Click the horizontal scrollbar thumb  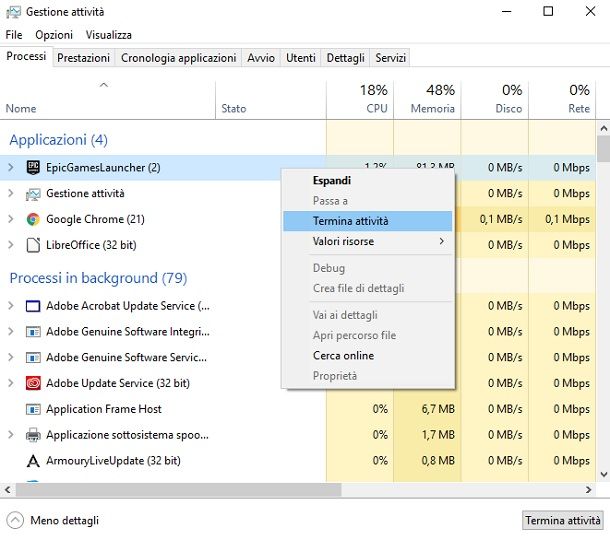pos(178,489)
